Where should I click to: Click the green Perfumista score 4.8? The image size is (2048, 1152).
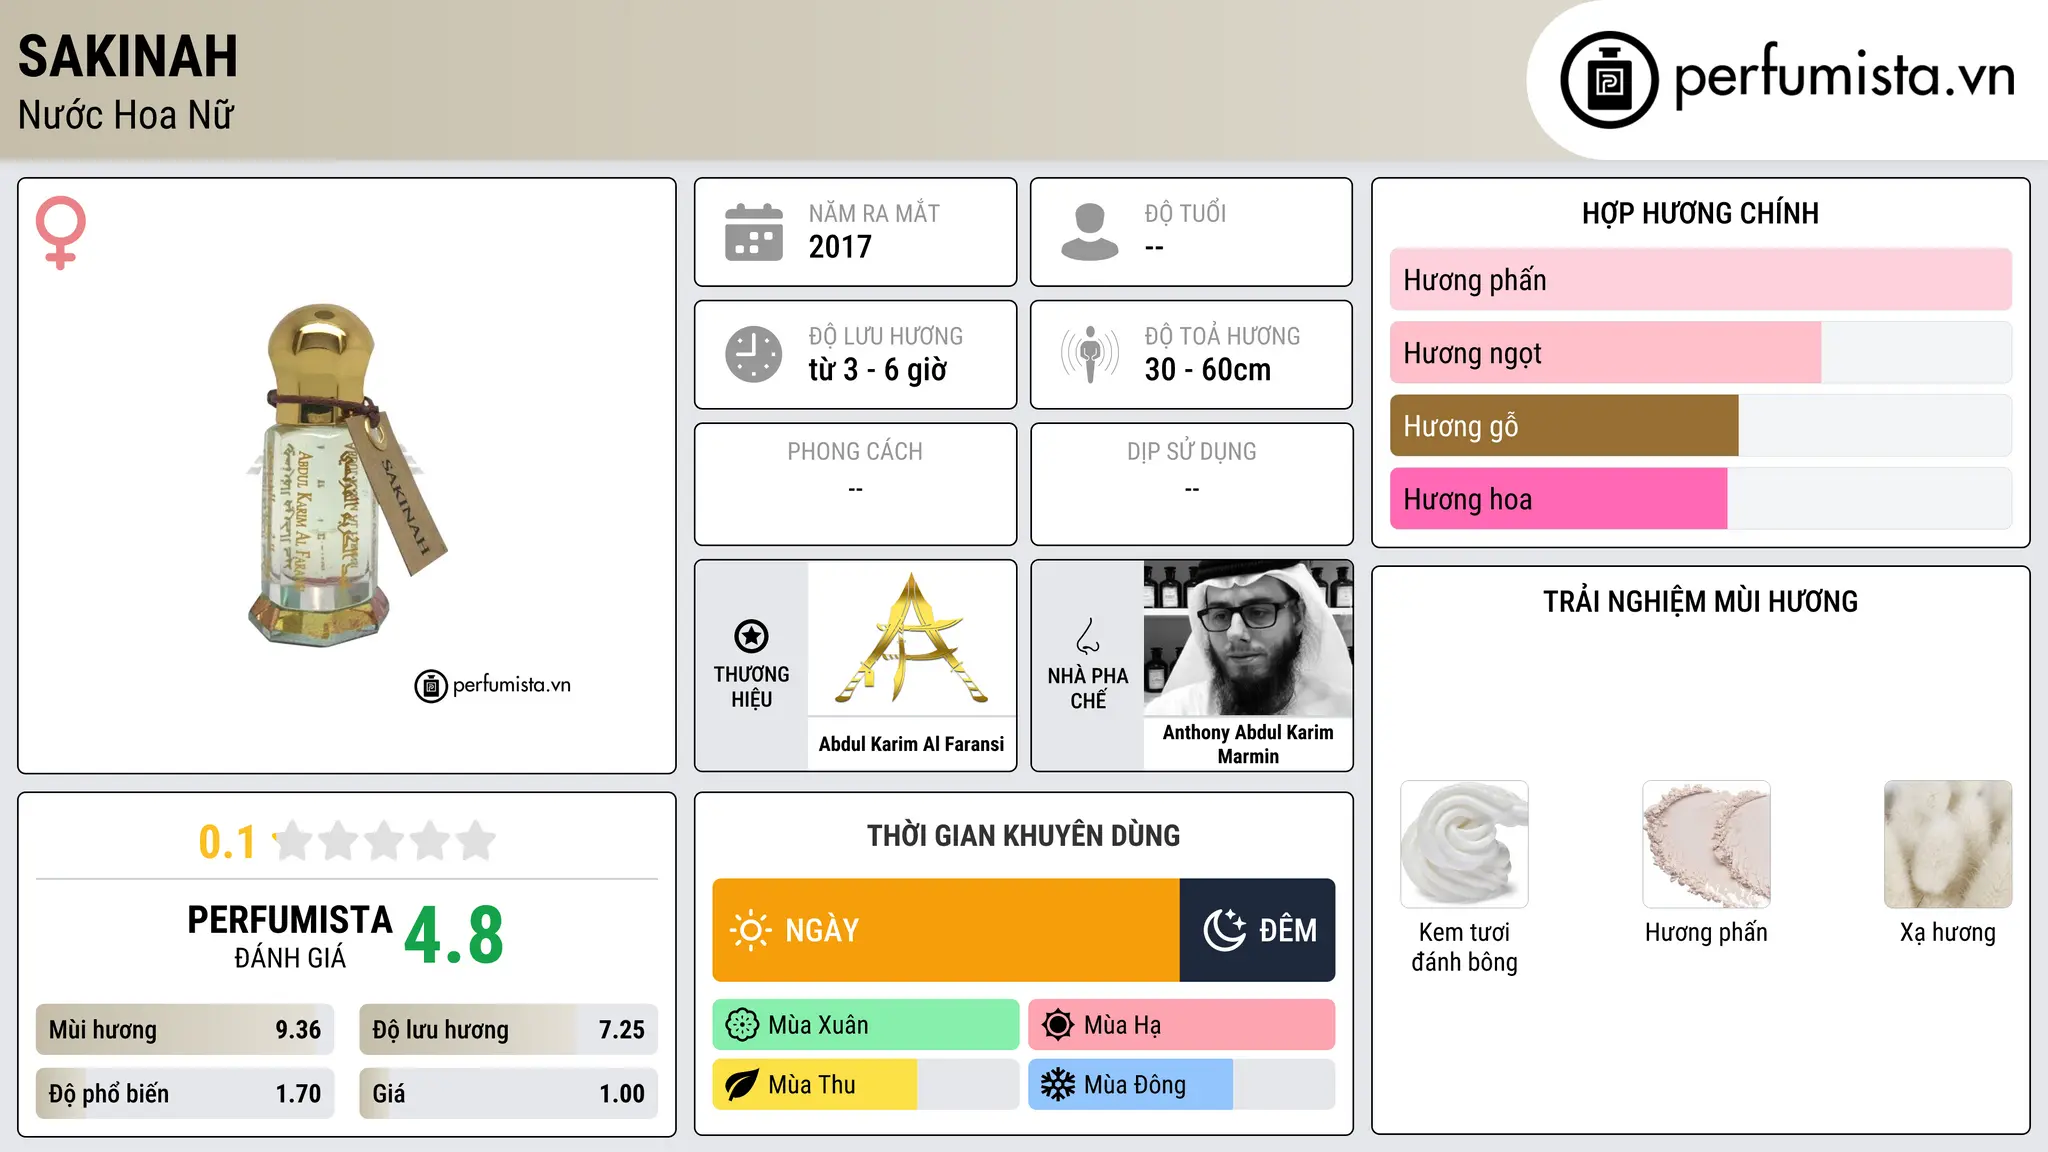pos(454,936)
